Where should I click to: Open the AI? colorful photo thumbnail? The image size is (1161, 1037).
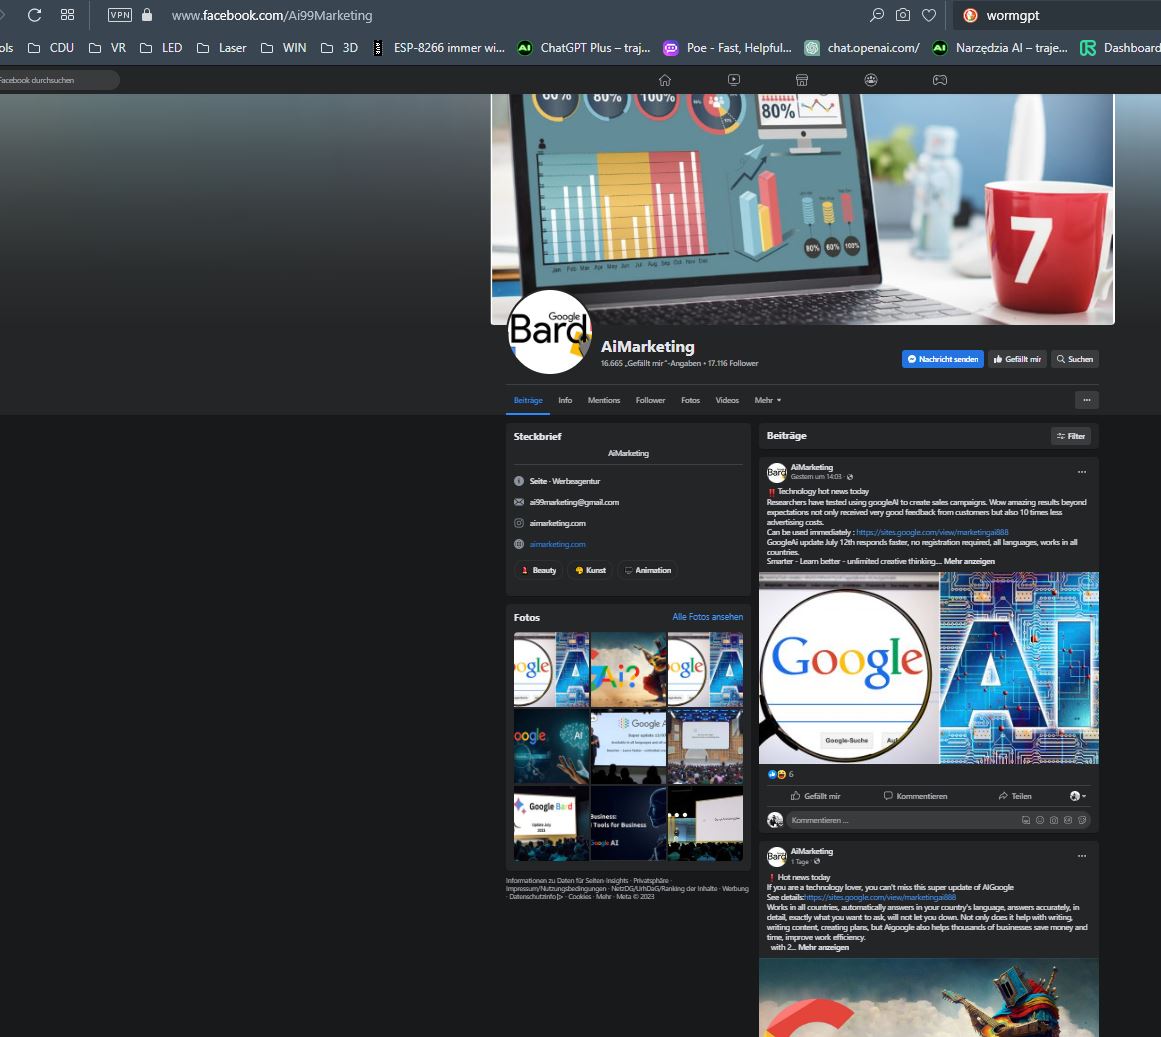point(629,670)
